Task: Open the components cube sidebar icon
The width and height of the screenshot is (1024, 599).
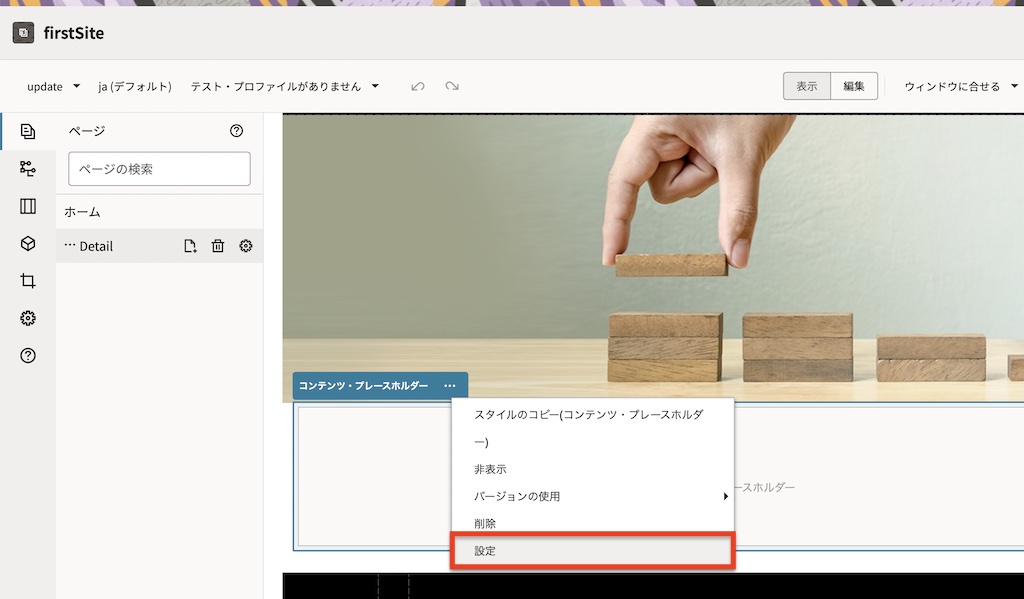Action: coord(26,243)
